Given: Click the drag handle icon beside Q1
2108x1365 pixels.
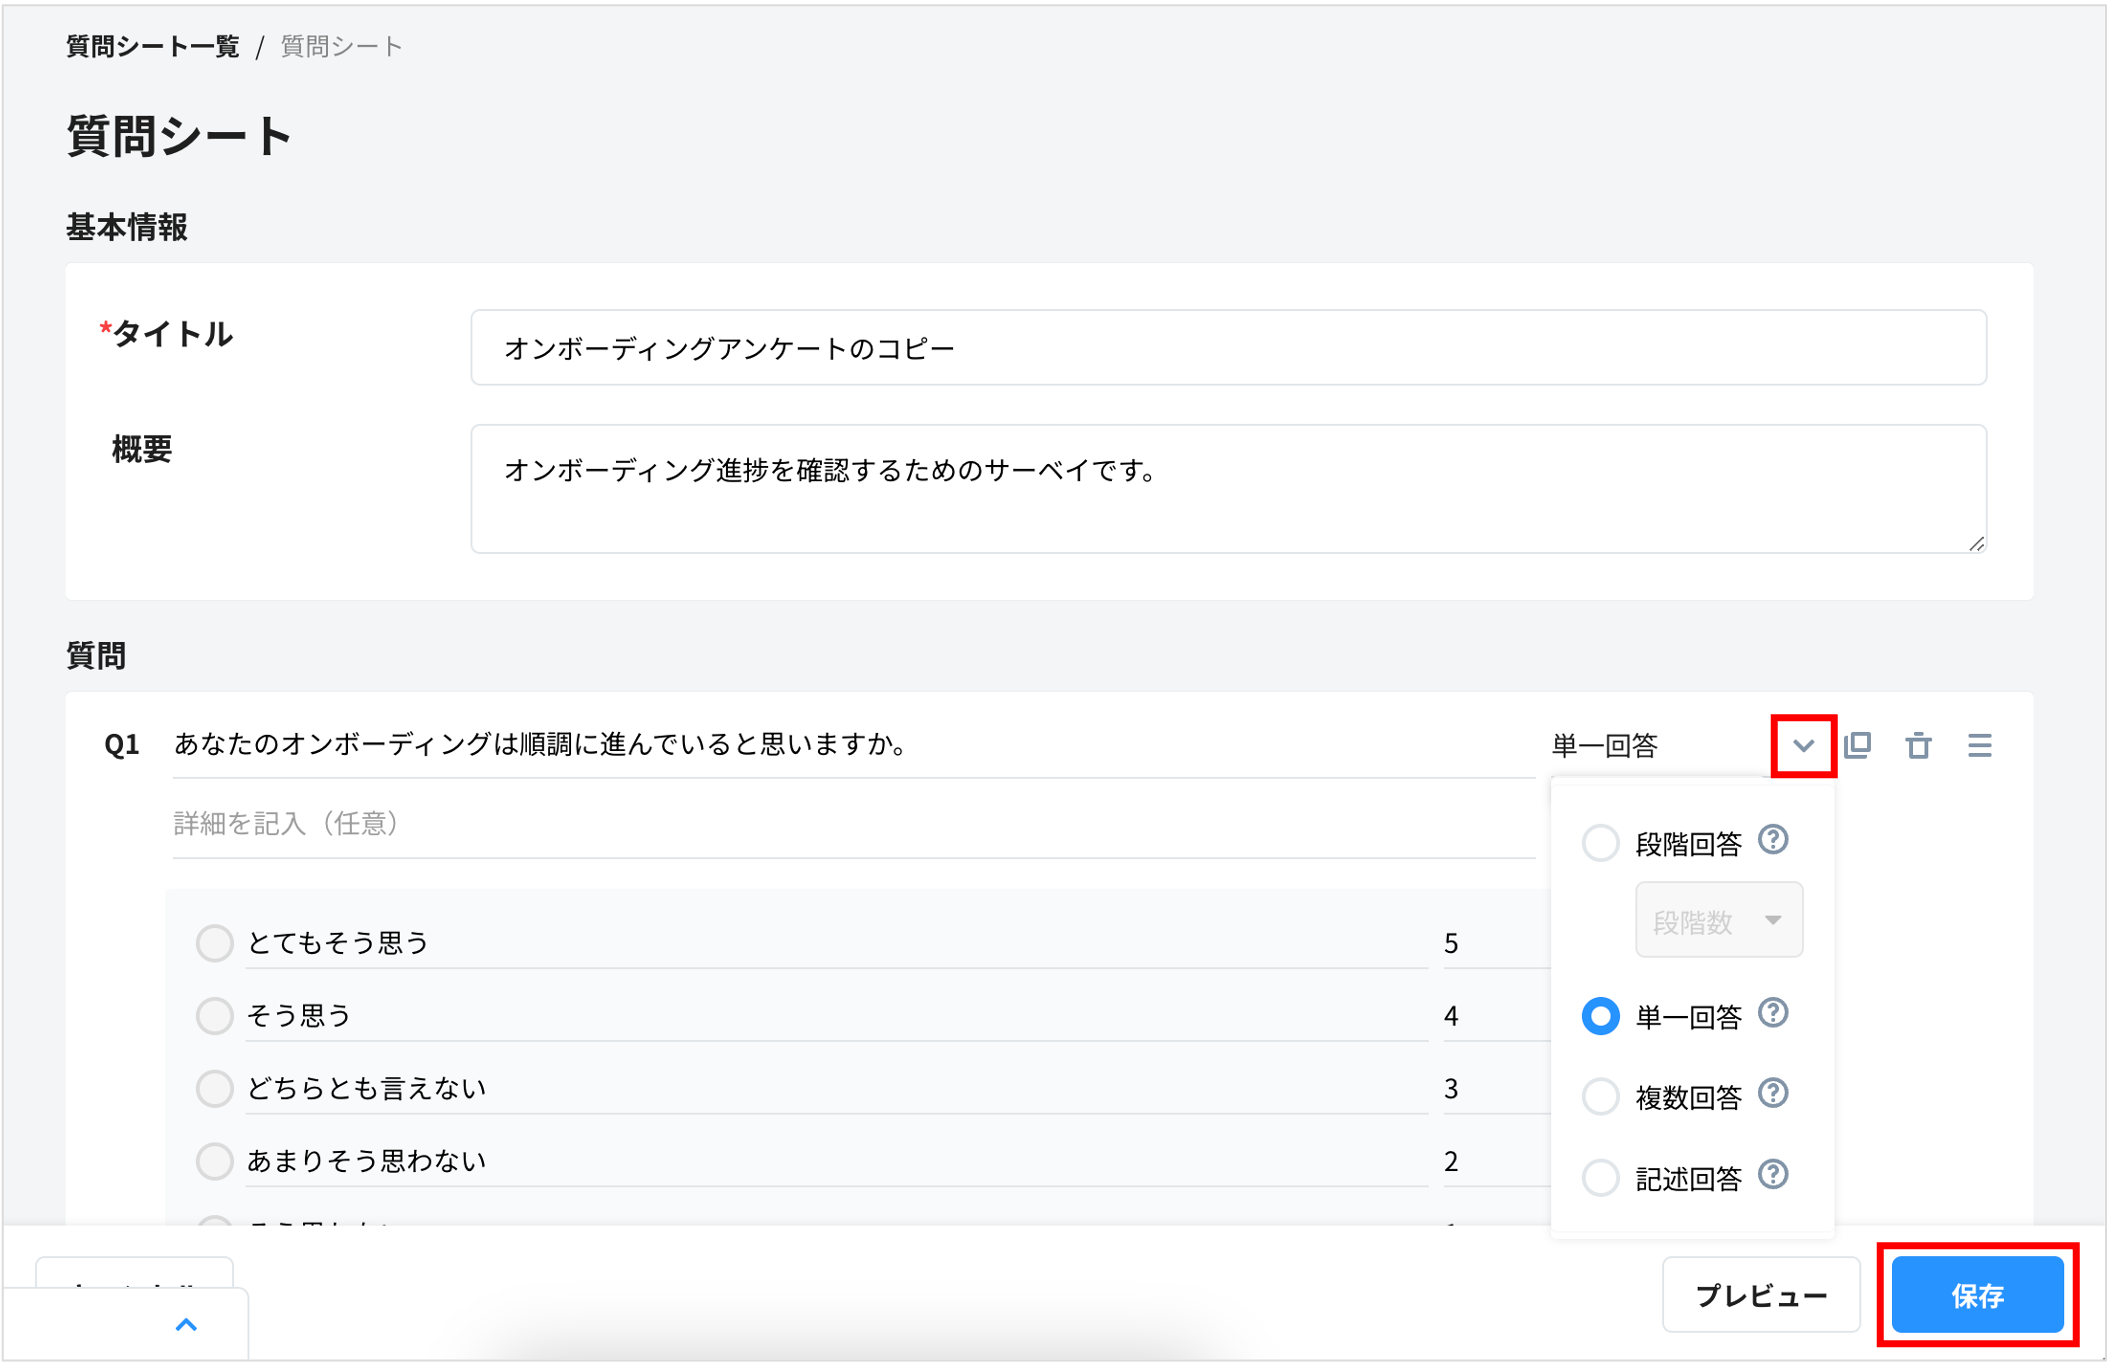Looking at the screenshot, I should pyautogui.click(x=1978, y=744).
